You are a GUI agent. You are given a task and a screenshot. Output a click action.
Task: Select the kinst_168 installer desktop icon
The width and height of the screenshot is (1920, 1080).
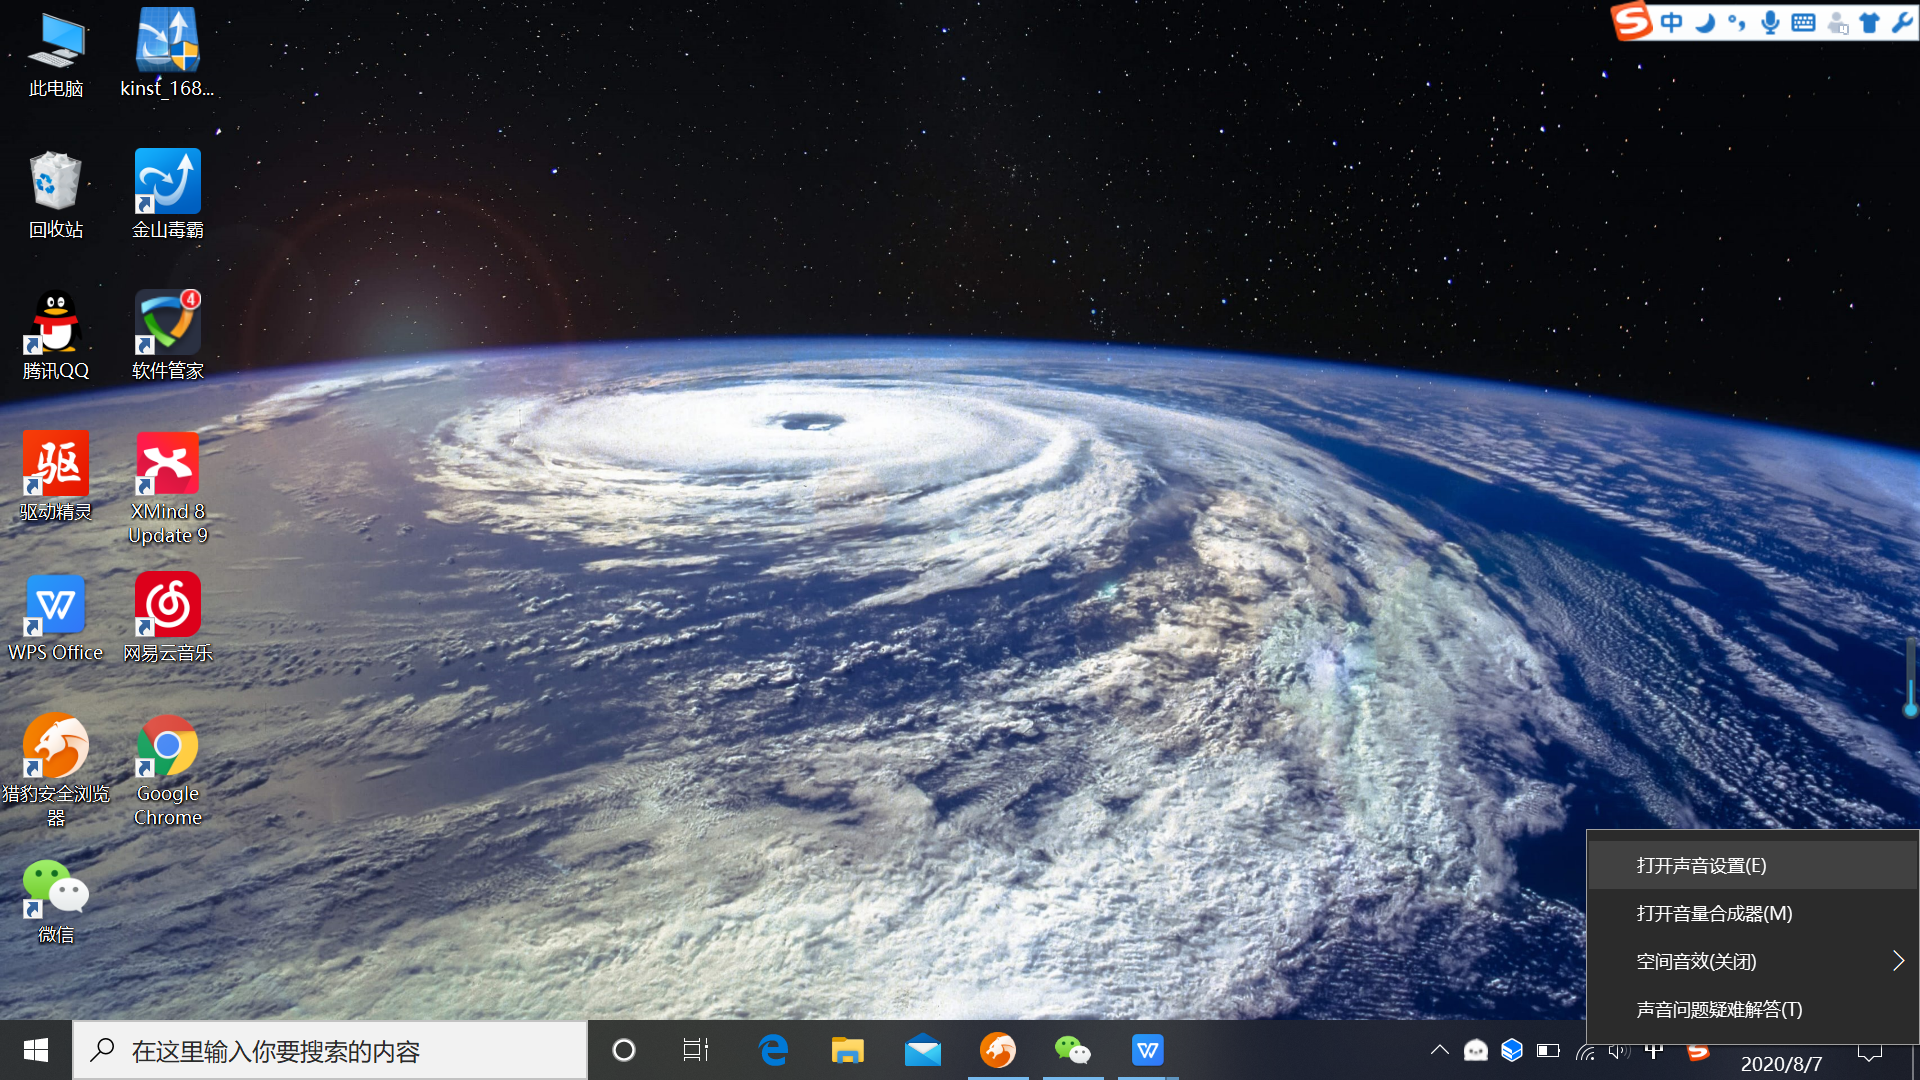pyautogui.click(x=167, y=52)
